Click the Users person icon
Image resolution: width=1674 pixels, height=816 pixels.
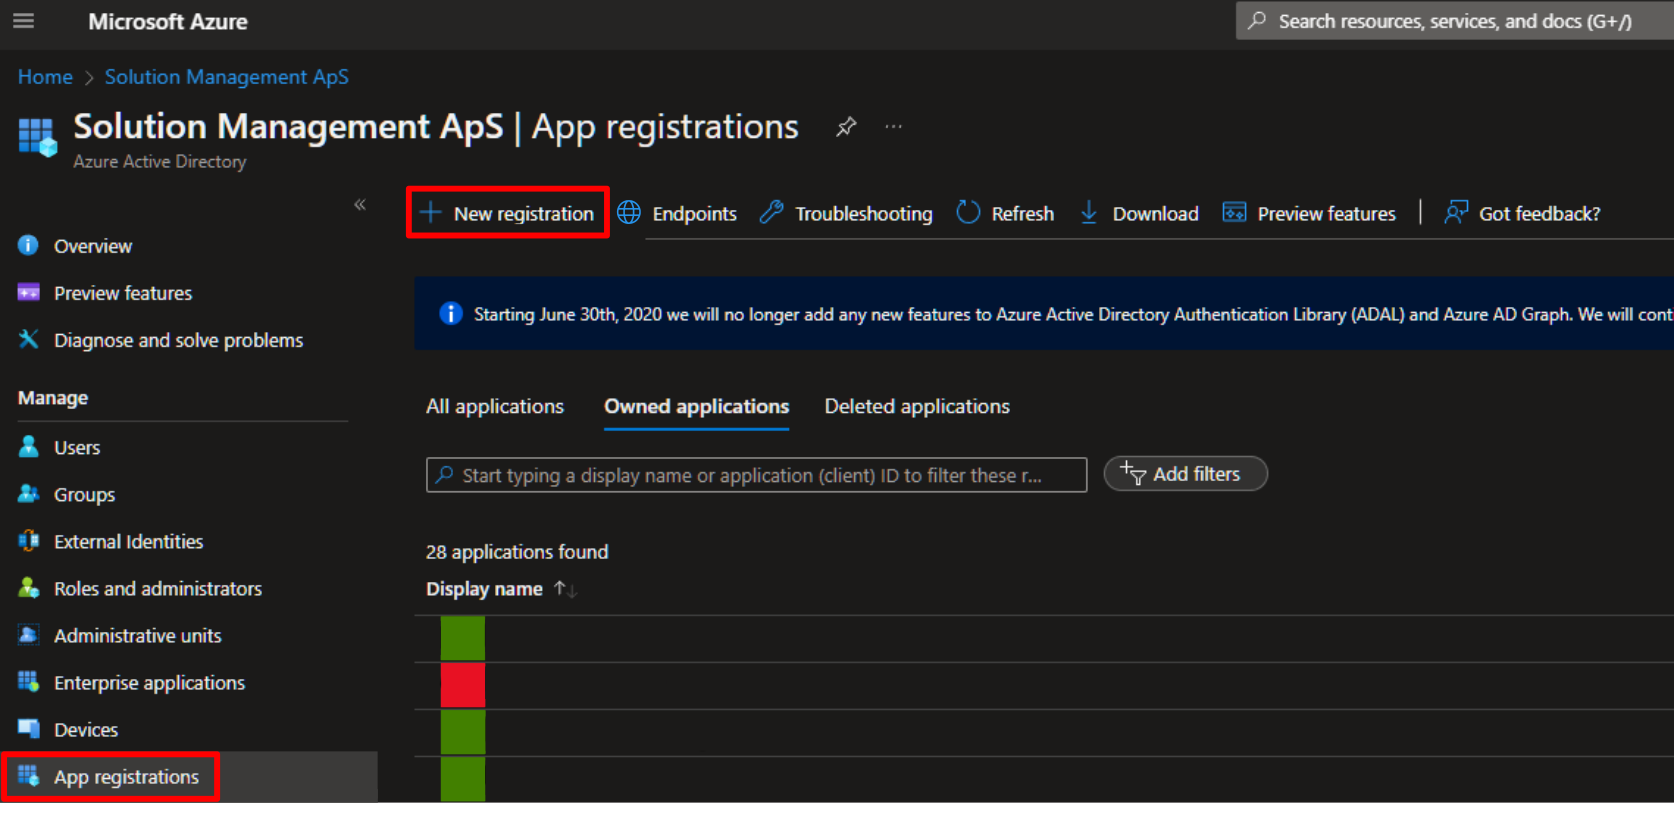pos(29,446)
